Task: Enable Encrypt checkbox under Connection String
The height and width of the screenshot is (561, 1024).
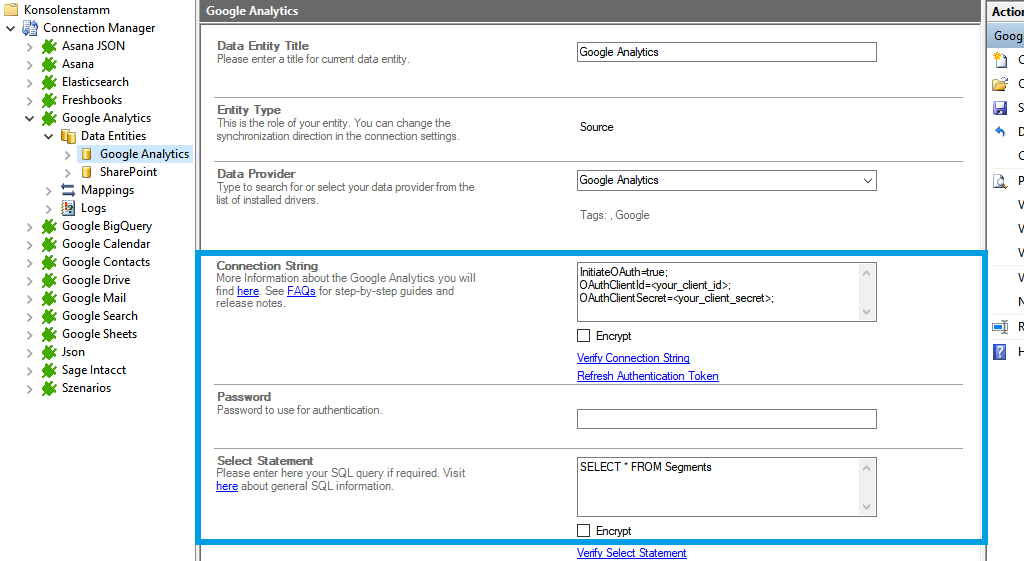Action: pyautogui.click(x=584, y=336)
